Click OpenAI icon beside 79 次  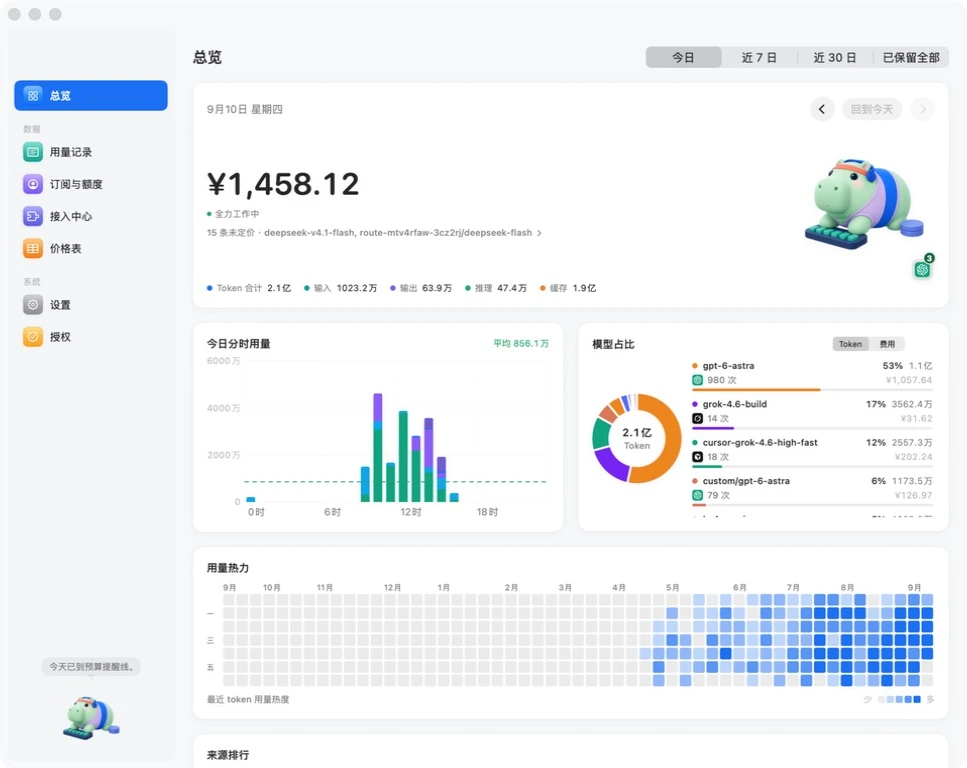pyautogui.click(x=697, y=495)
